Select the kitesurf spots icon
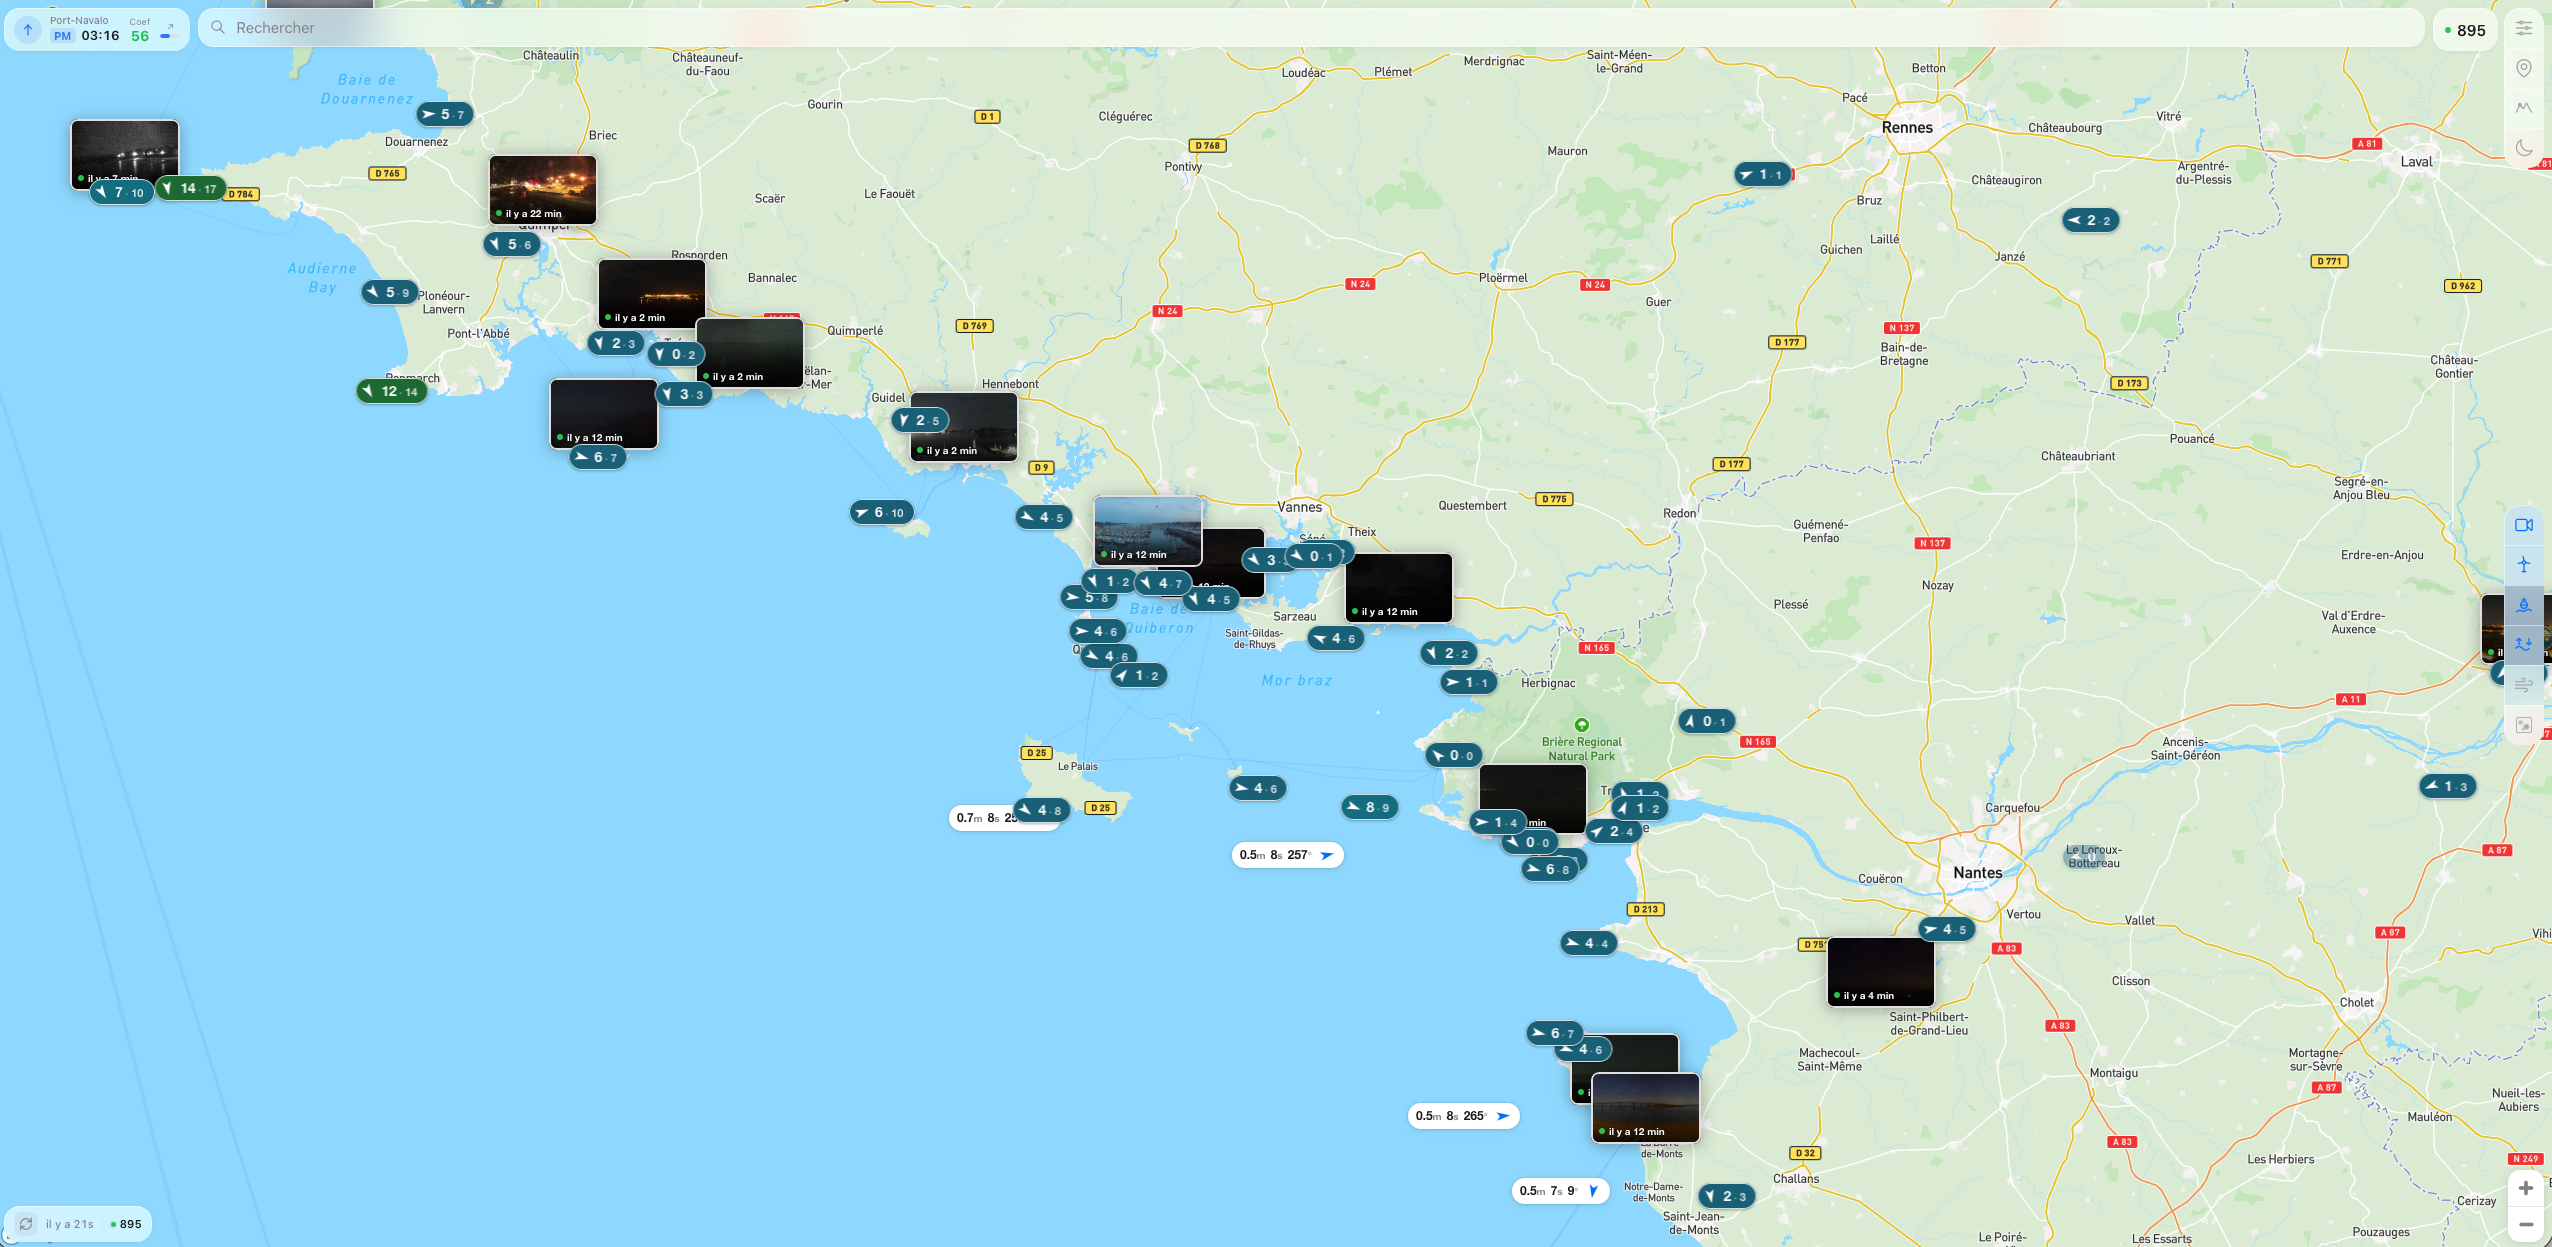 (2524, 563)
